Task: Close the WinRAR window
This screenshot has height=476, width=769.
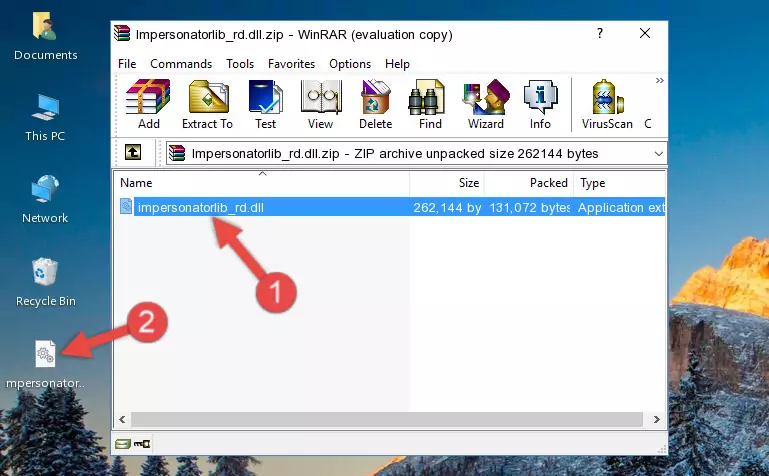Action: [645, 33]
